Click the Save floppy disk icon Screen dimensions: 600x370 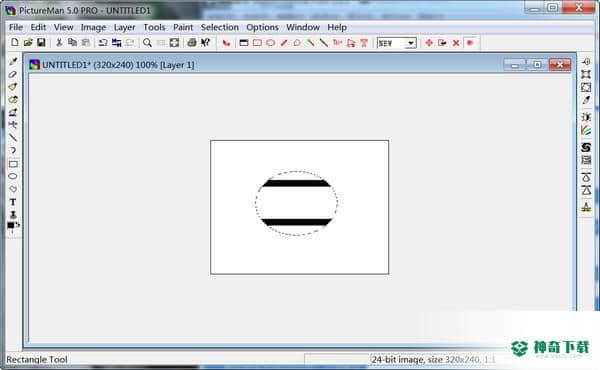[41, 42]
